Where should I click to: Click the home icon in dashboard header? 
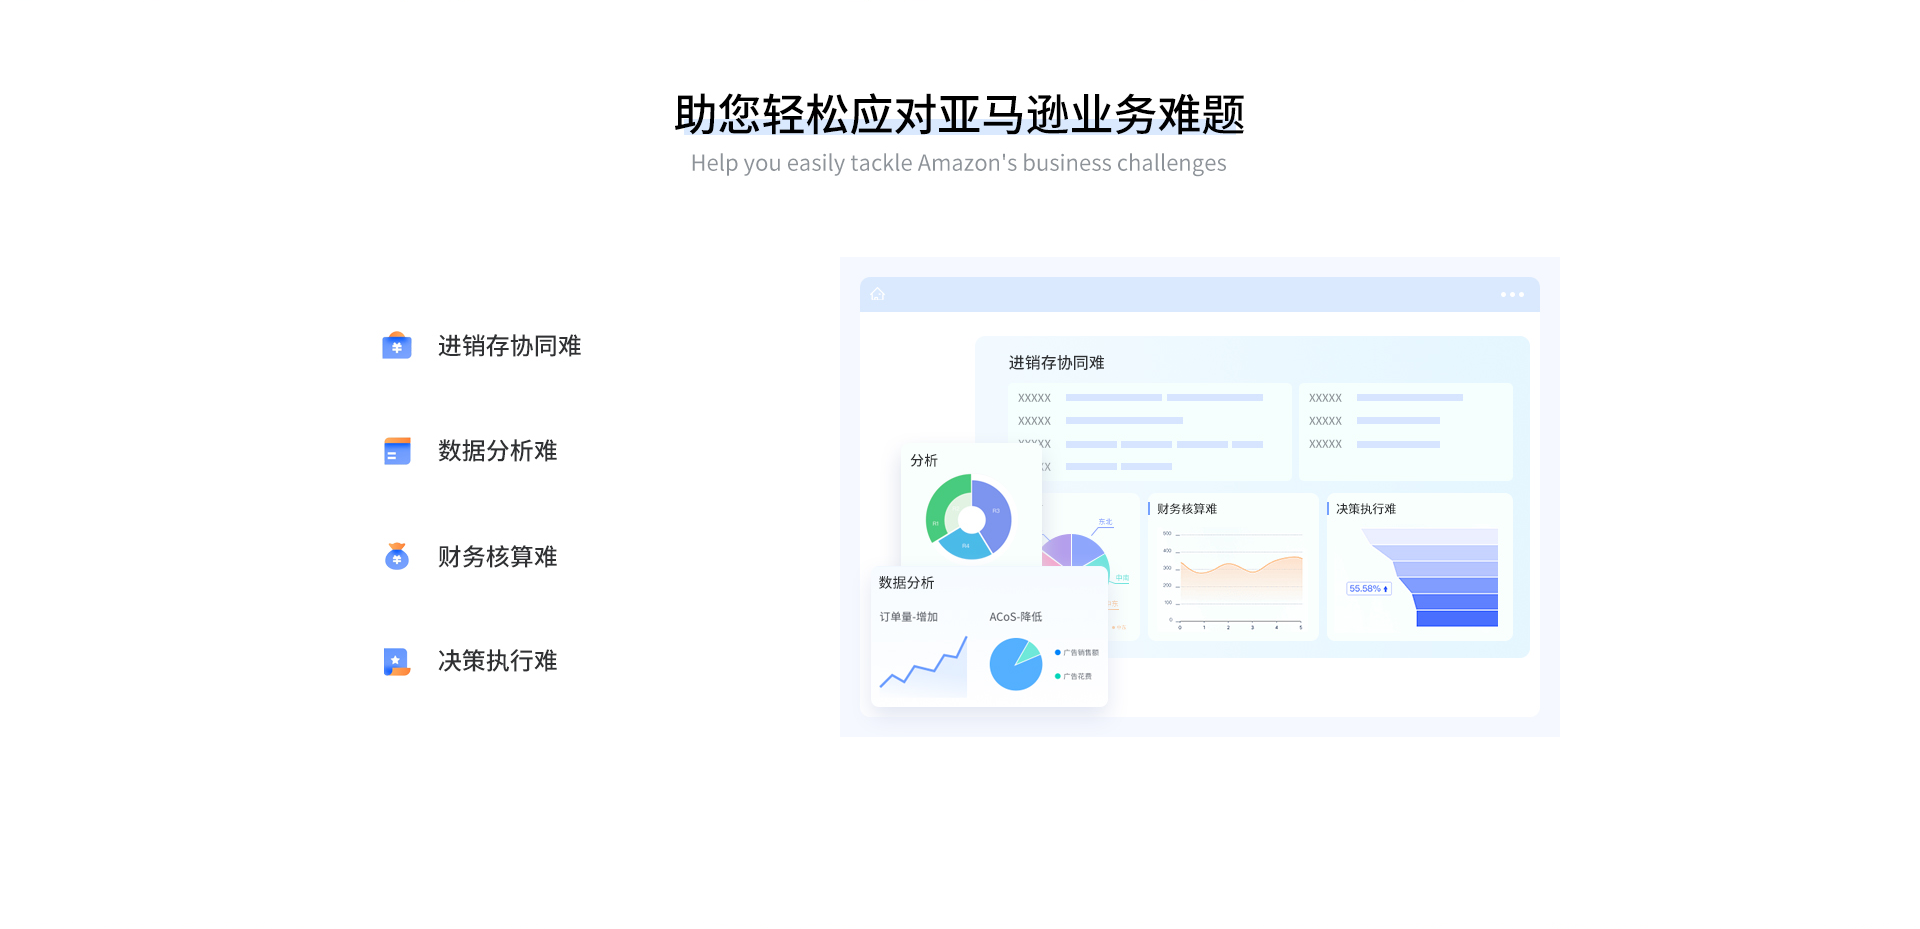click(878, 294)
